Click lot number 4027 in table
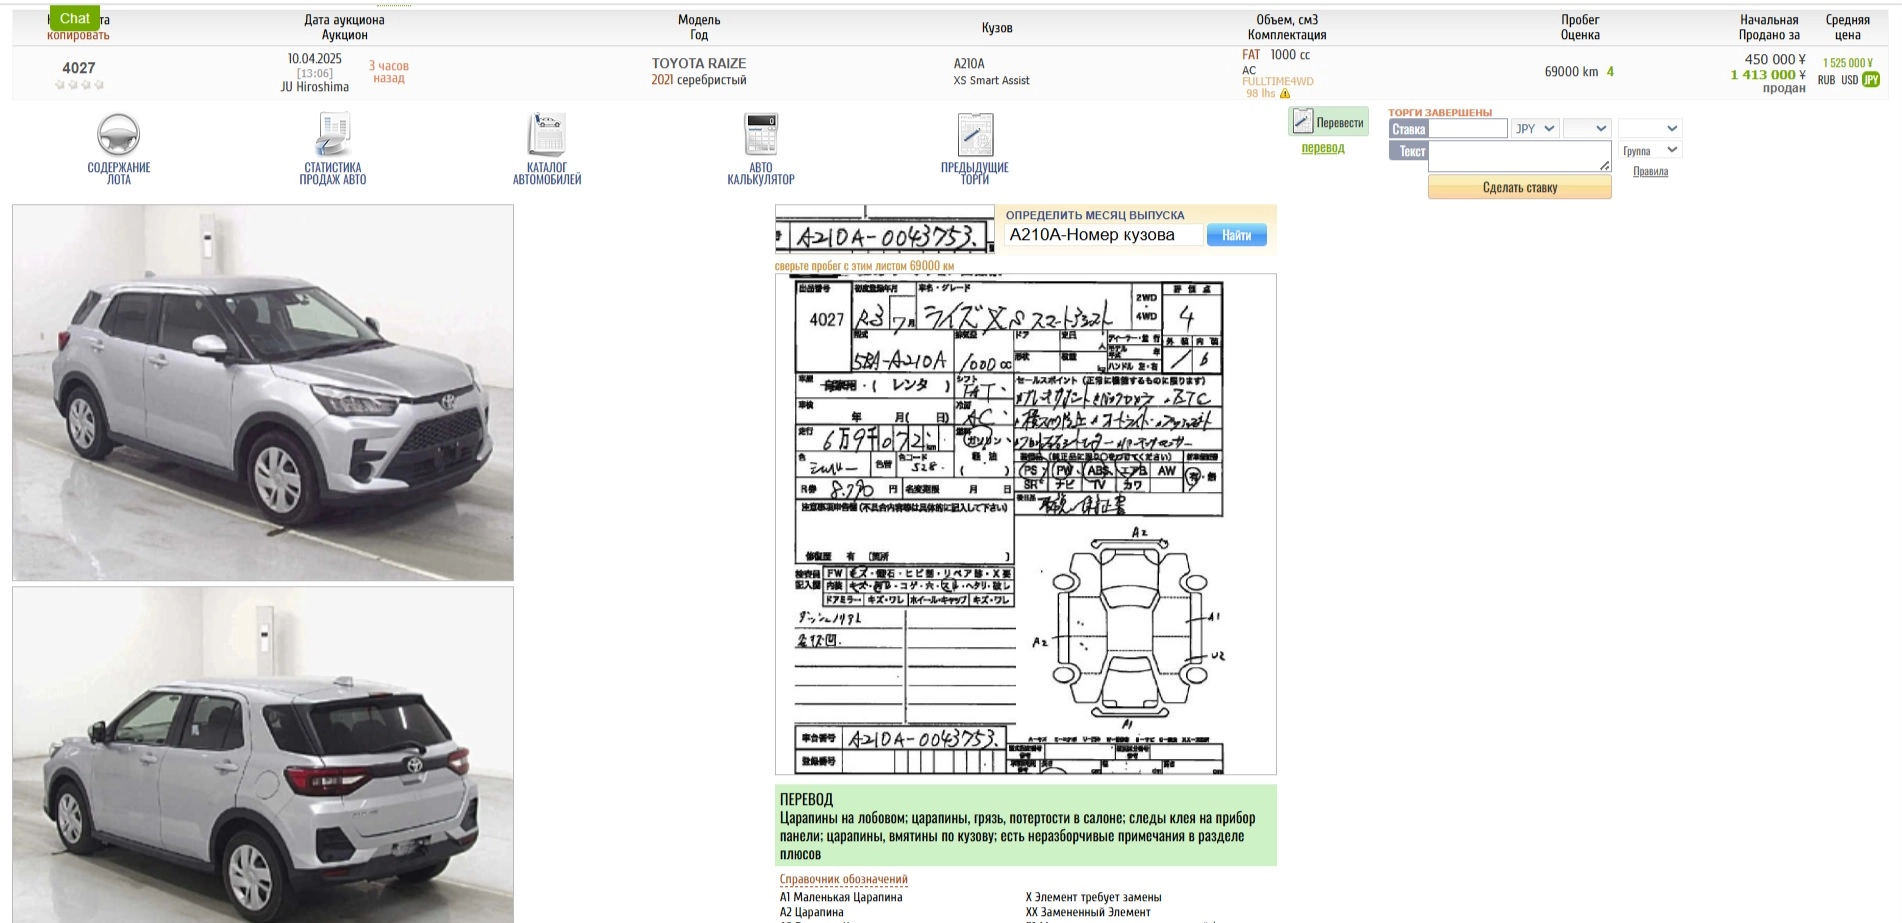 tap(79, 68)
